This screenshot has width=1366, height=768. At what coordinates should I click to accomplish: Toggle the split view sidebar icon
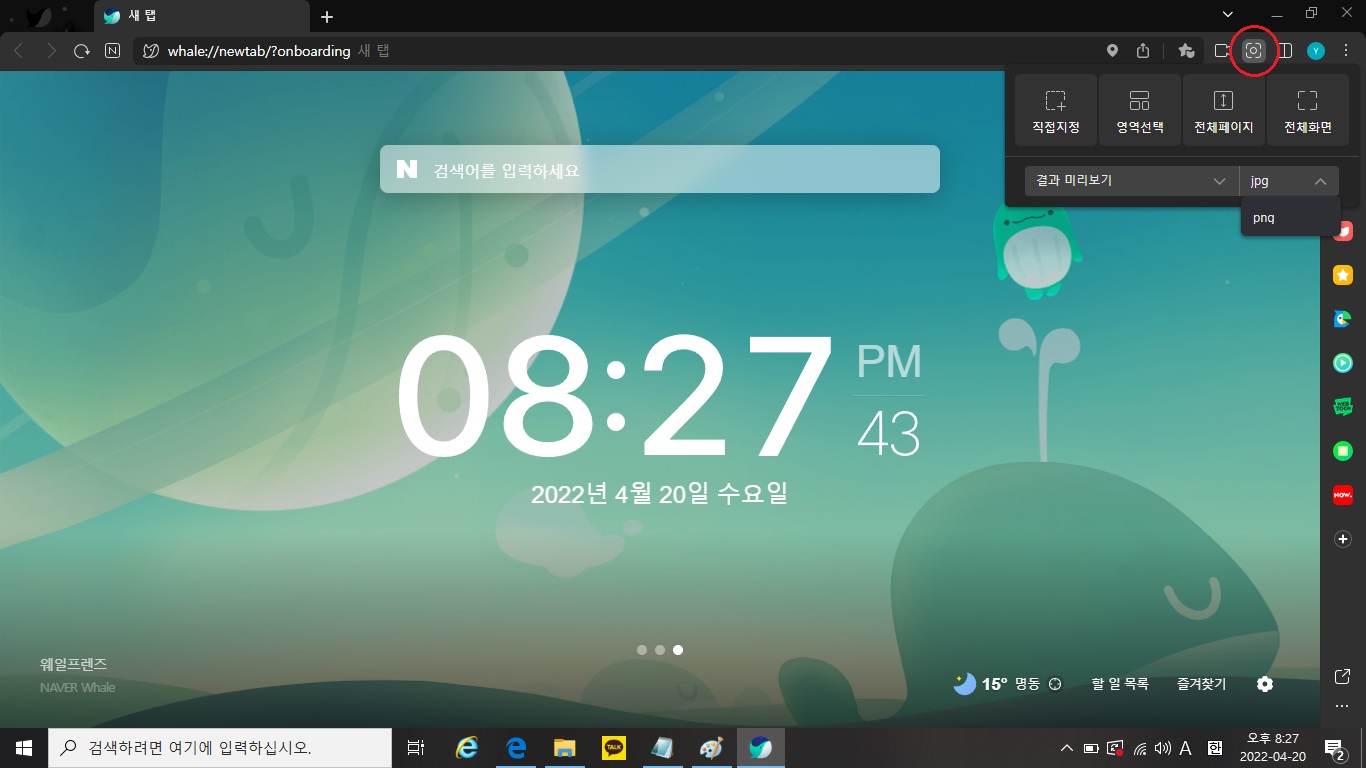[1286, 51]
